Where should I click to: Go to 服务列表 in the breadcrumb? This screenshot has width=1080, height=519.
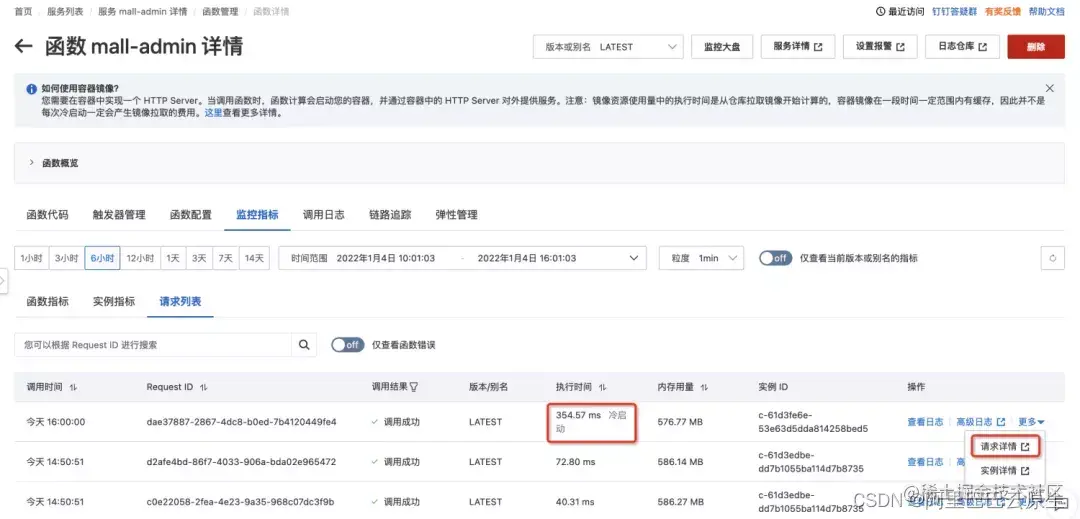tap(65, 12)
